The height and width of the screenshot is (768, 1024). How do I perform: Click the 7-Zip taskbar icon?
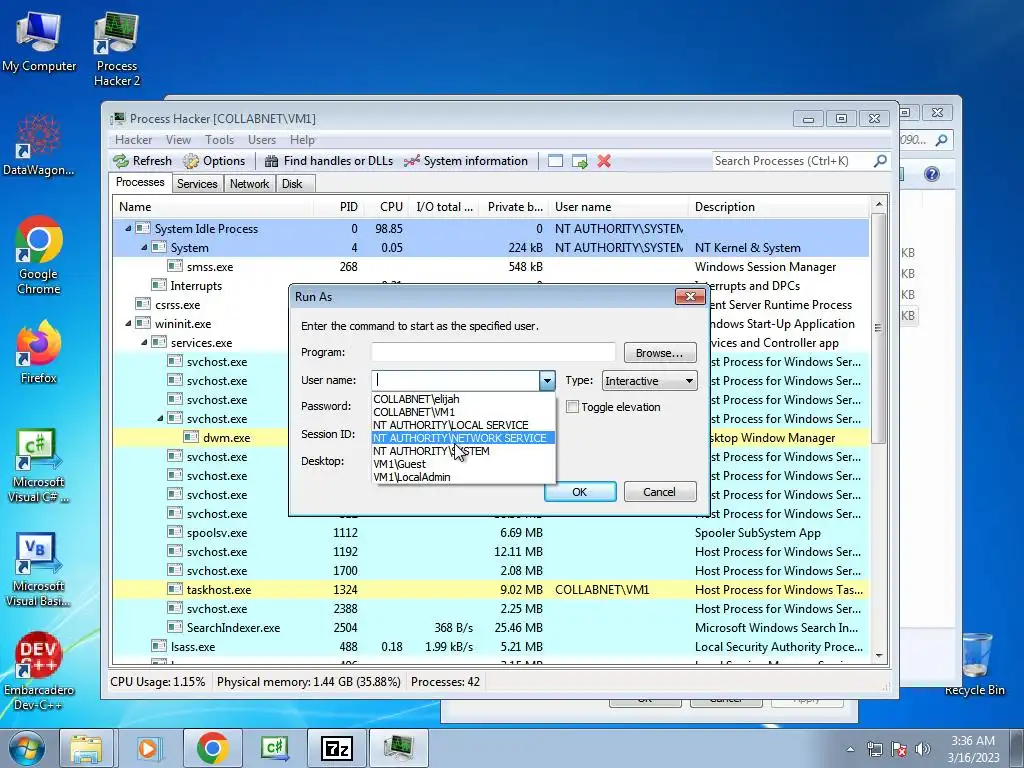(x=337, y=748)
